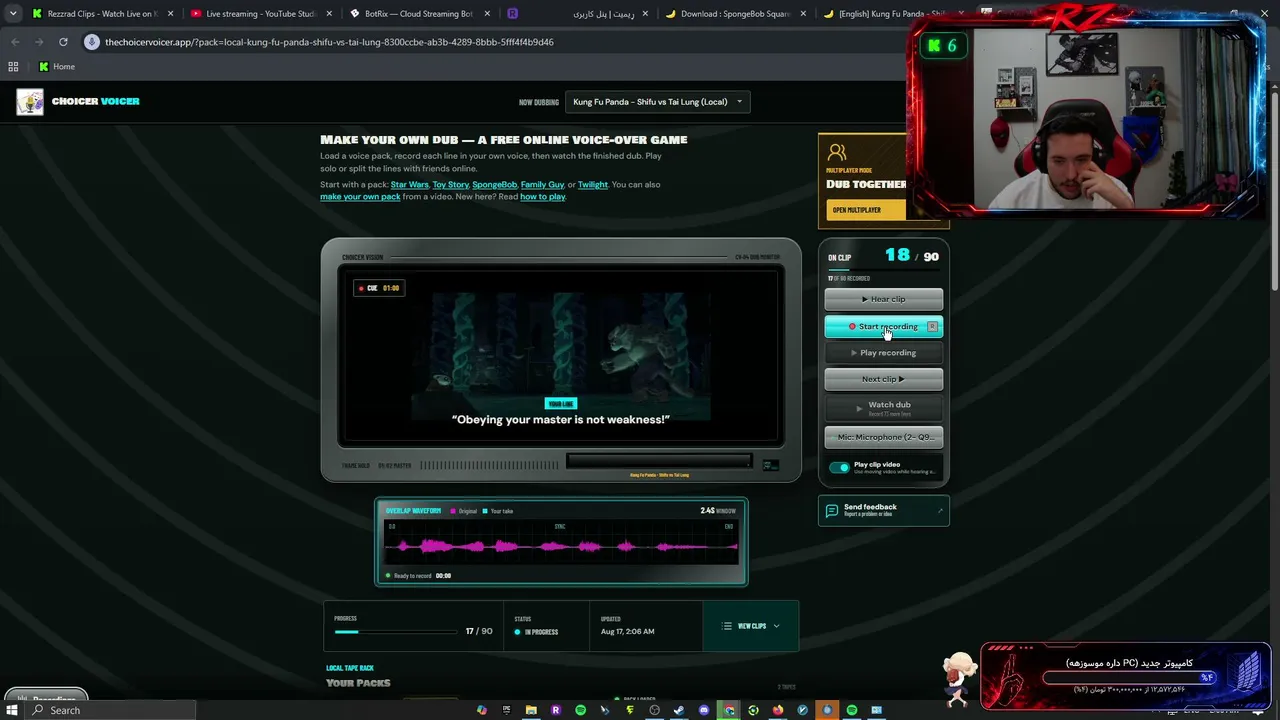Click the "IN PROGRESS" status text

541,632
